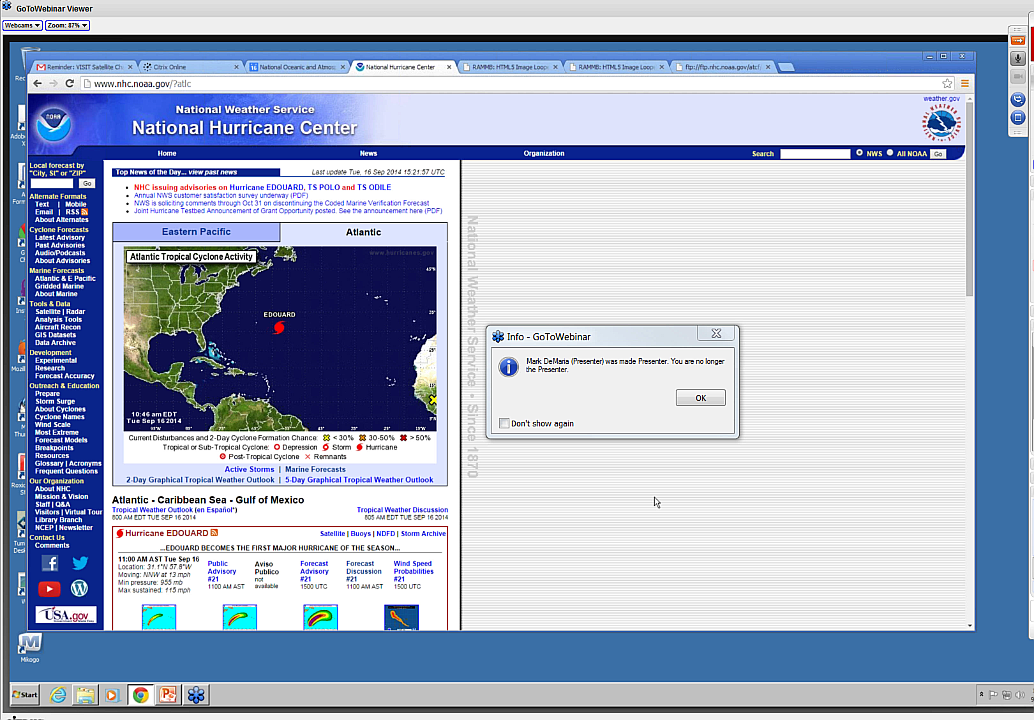The image size is (1034, 720).
Task: Click the orange arrow expand panel icon
Action: [x=1018, y=39]
